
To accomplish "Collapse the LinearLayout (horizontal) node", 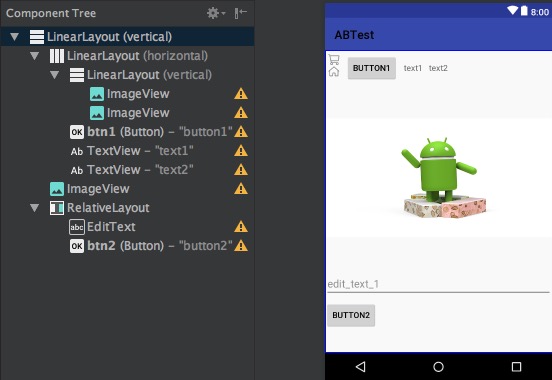I will pyautogui.click(x=34, y=56).
